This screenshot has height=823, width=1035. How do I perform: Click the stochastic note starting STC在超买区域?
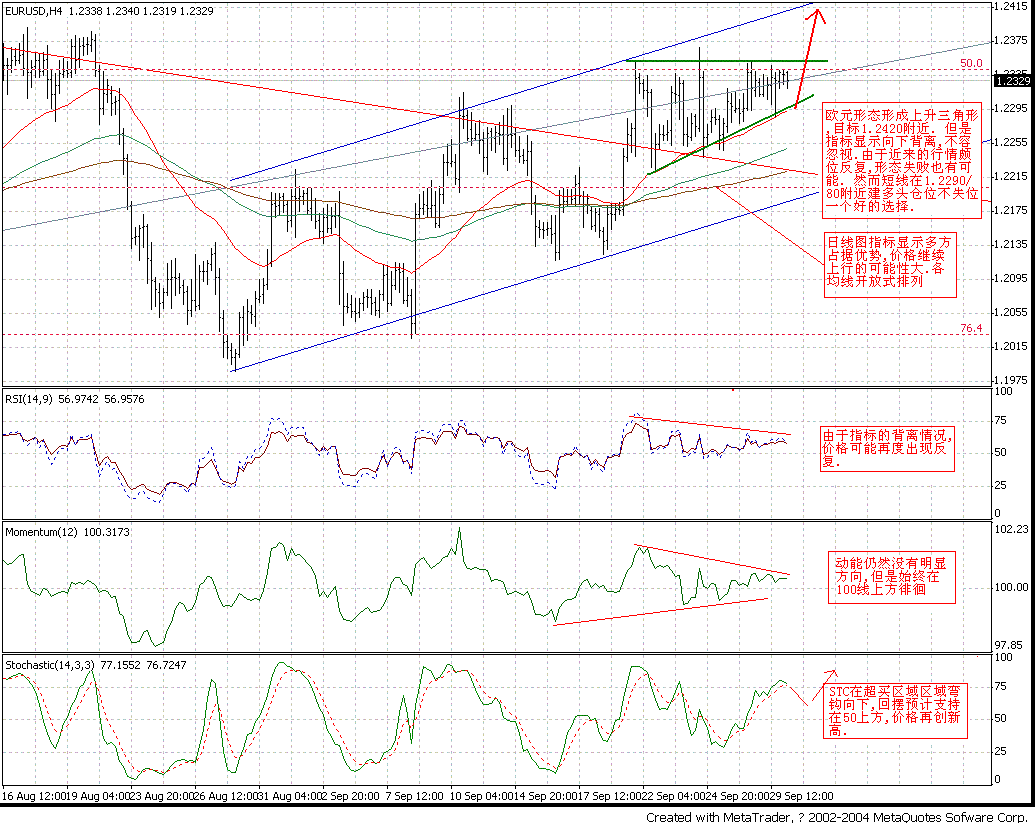click(896, 711)
